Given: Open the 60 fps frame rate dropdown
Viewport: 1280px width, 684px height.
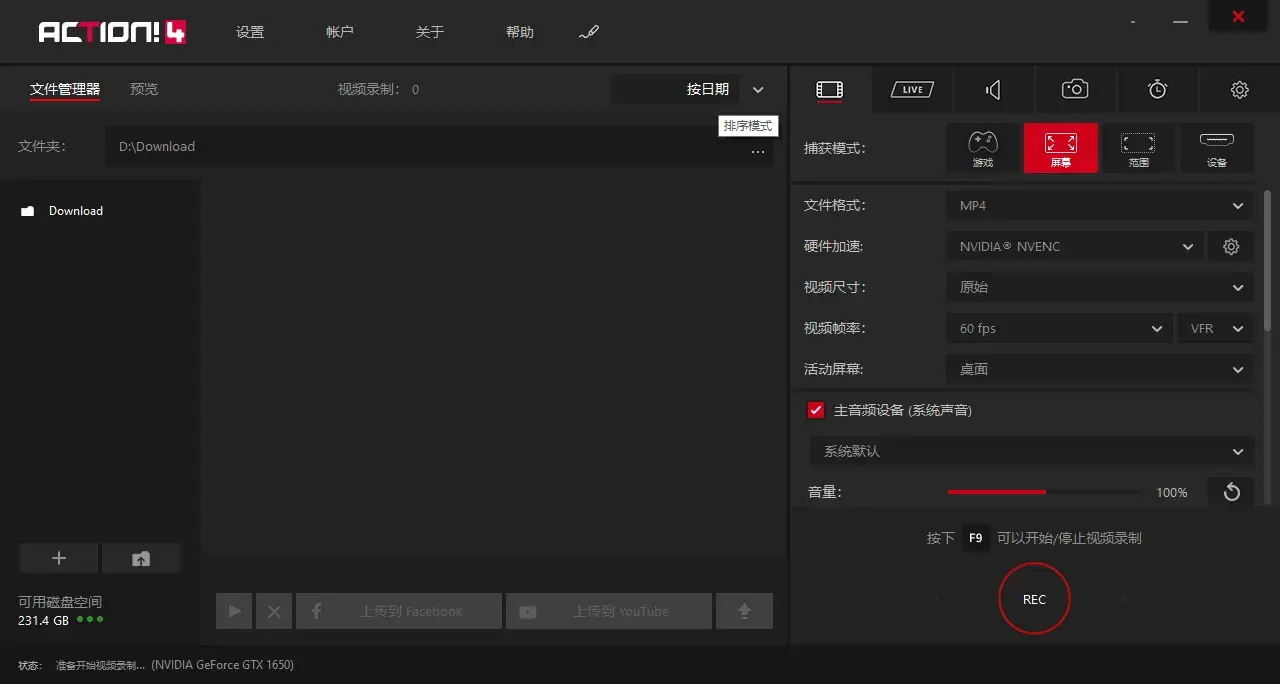Looking at the screenshot, I should [x=1059, y=329].
